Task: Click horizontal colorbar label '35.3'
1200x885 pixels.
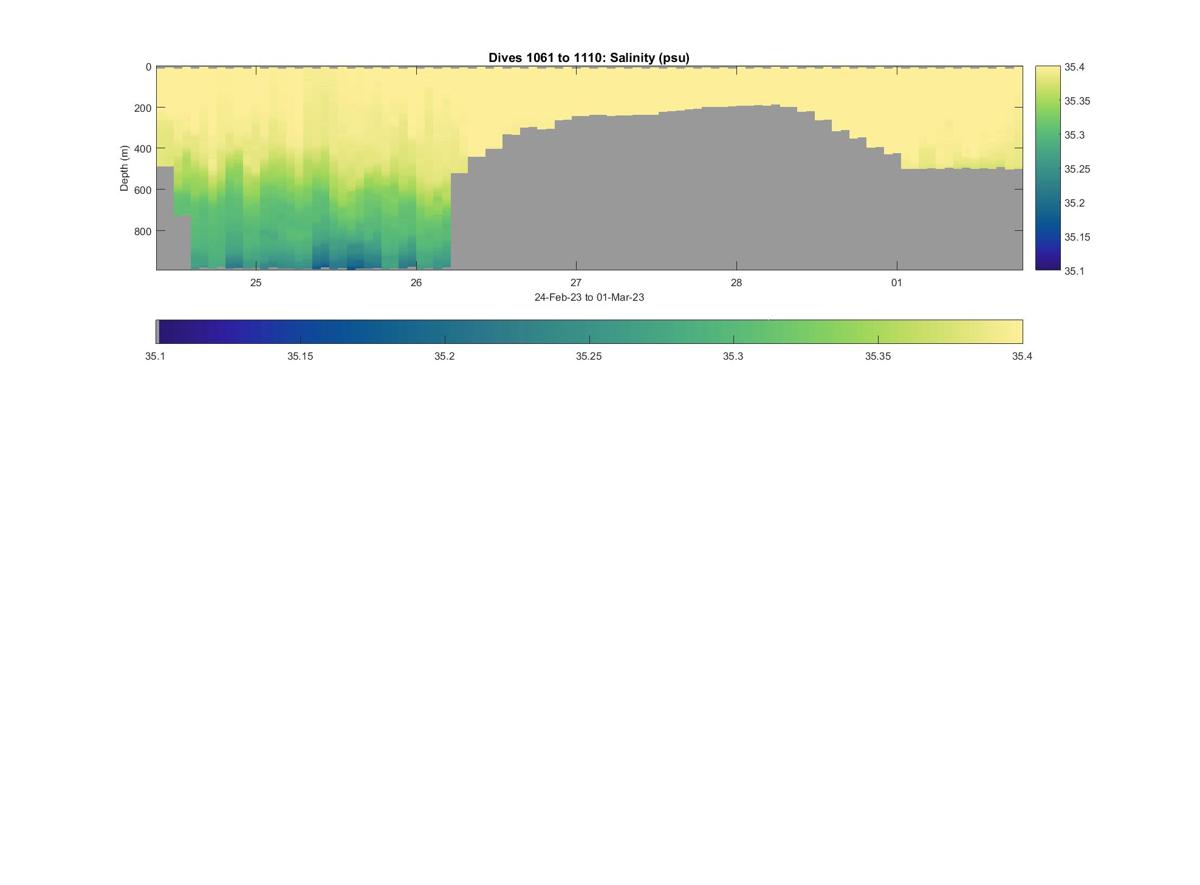Action: pos(733,356)
